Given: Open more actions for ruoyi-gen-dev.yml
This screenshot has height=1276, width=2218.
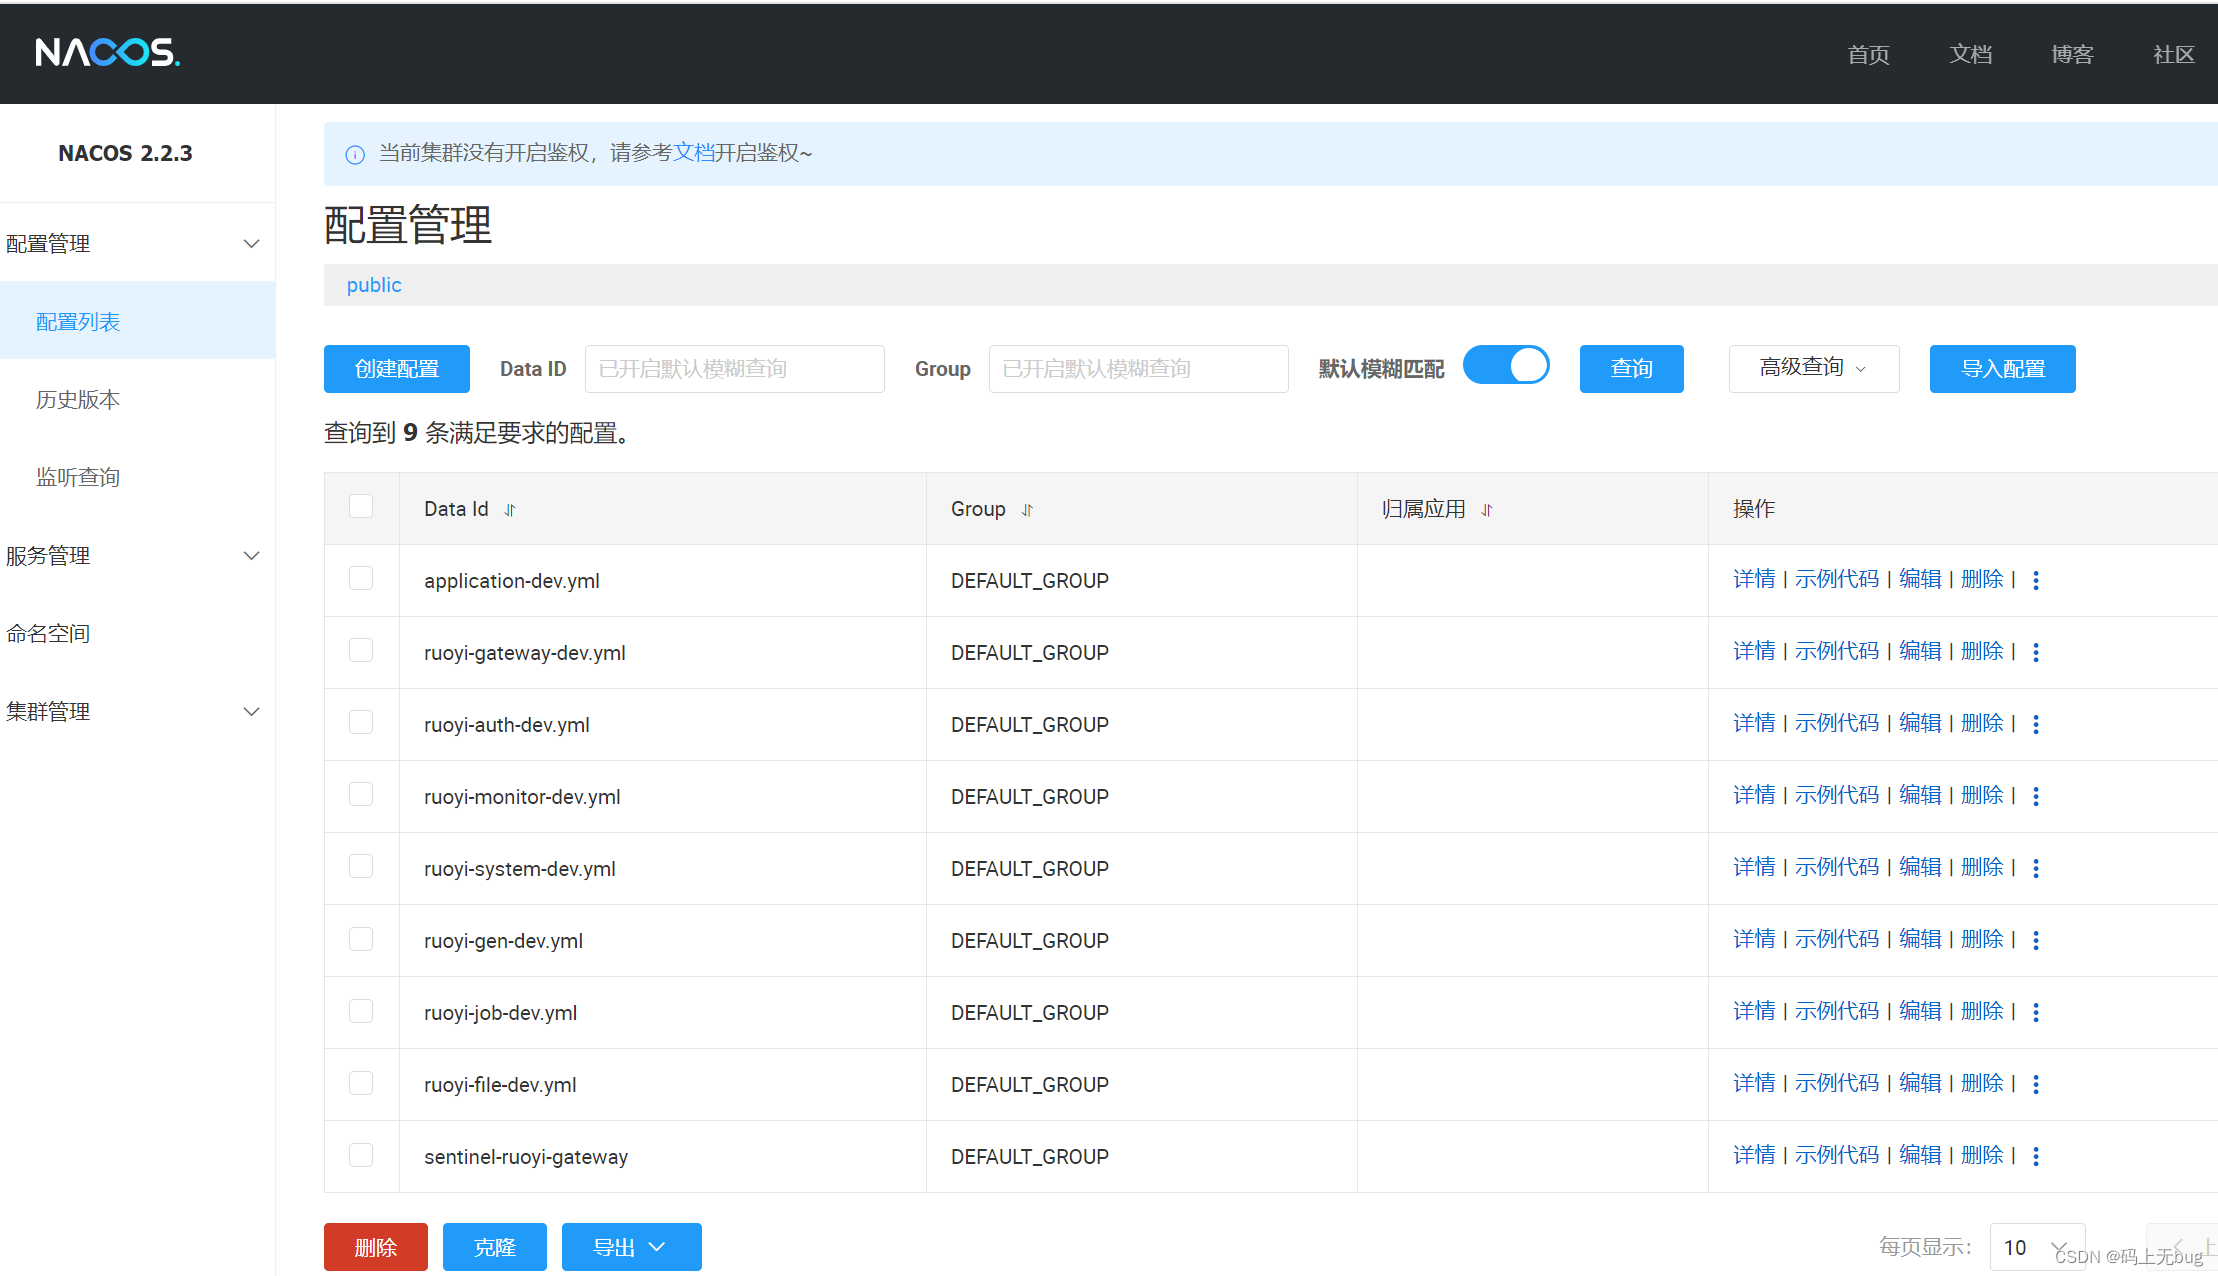Looking at the screenshot, I should 2036,940.
